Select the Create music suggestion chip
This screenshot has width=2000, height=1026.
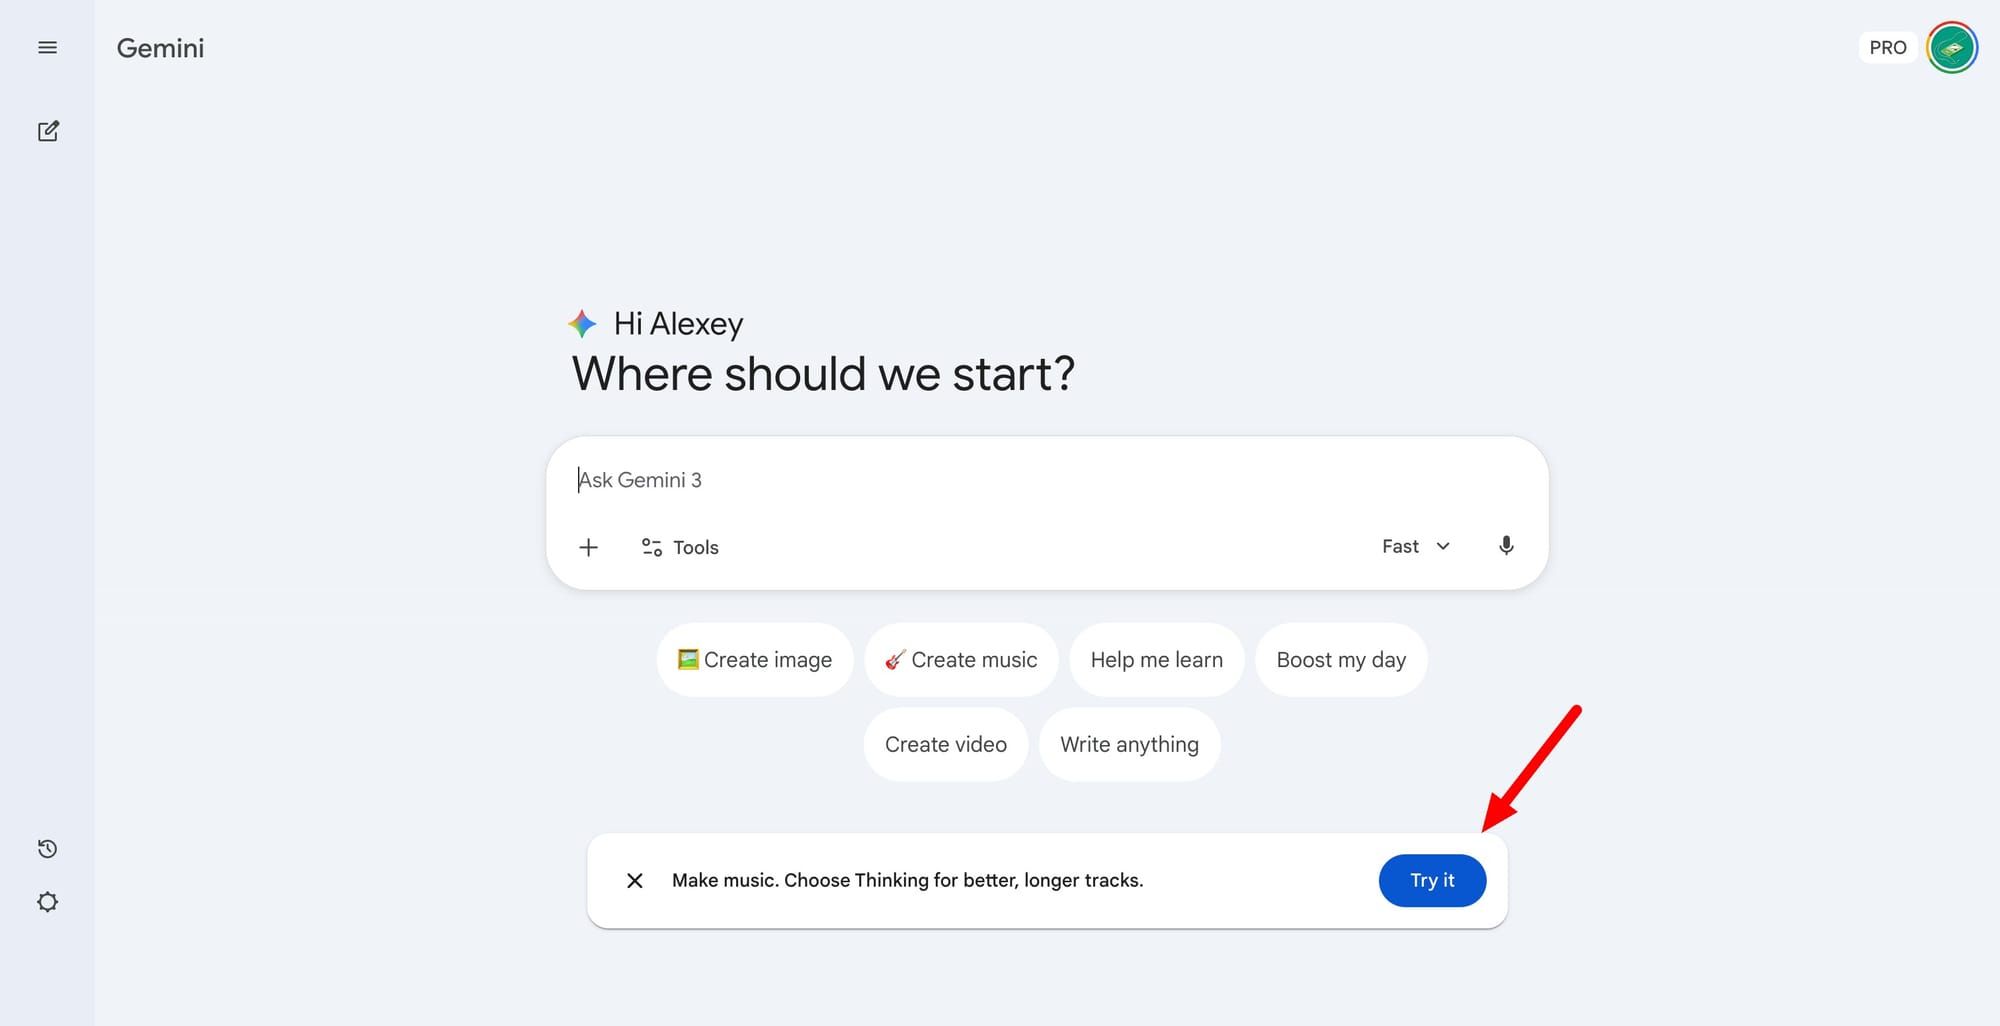pyautogui.click(x=961, y=660)
